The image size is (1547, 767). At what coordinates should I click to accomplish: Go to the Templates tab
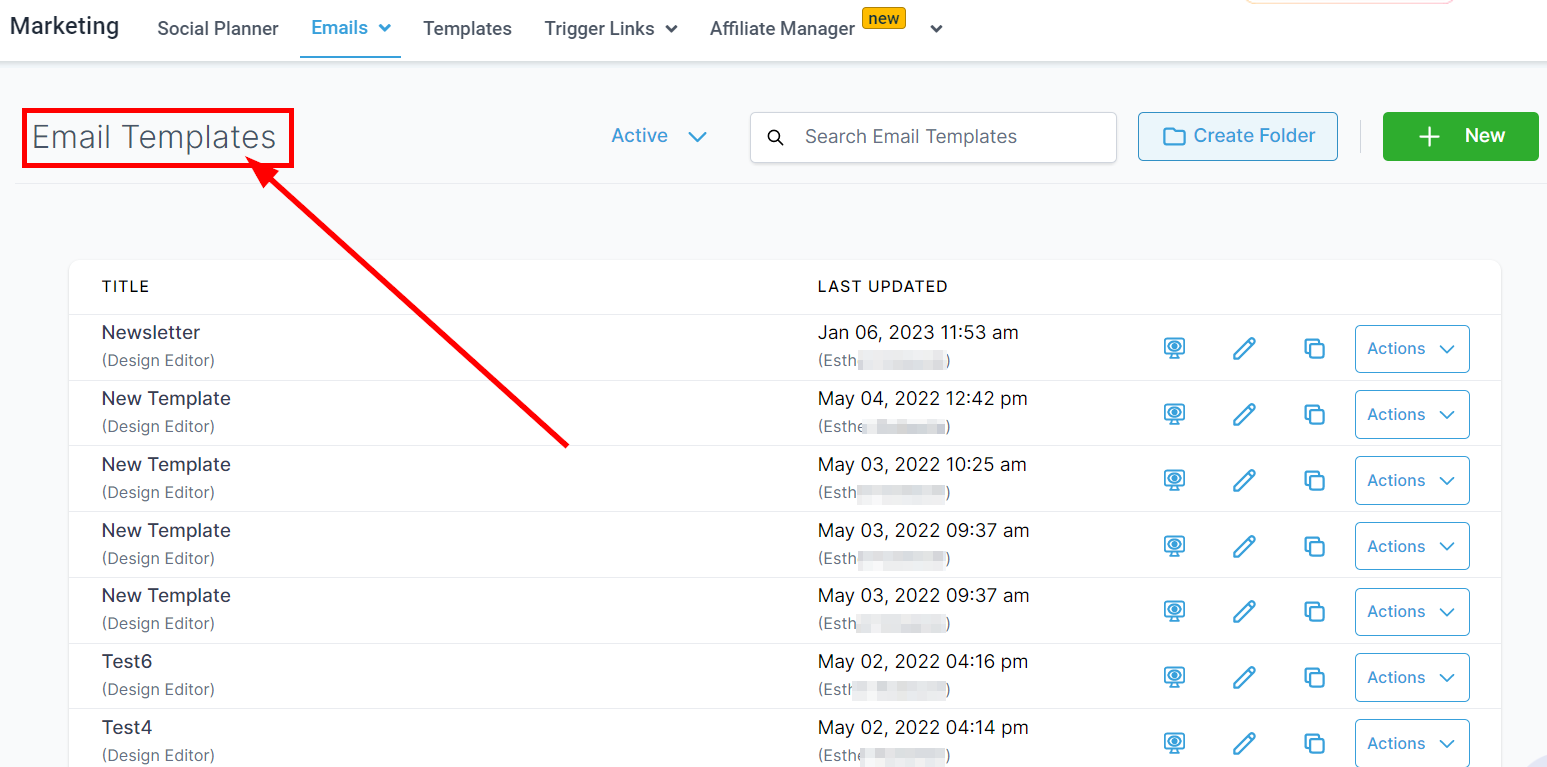467,29
